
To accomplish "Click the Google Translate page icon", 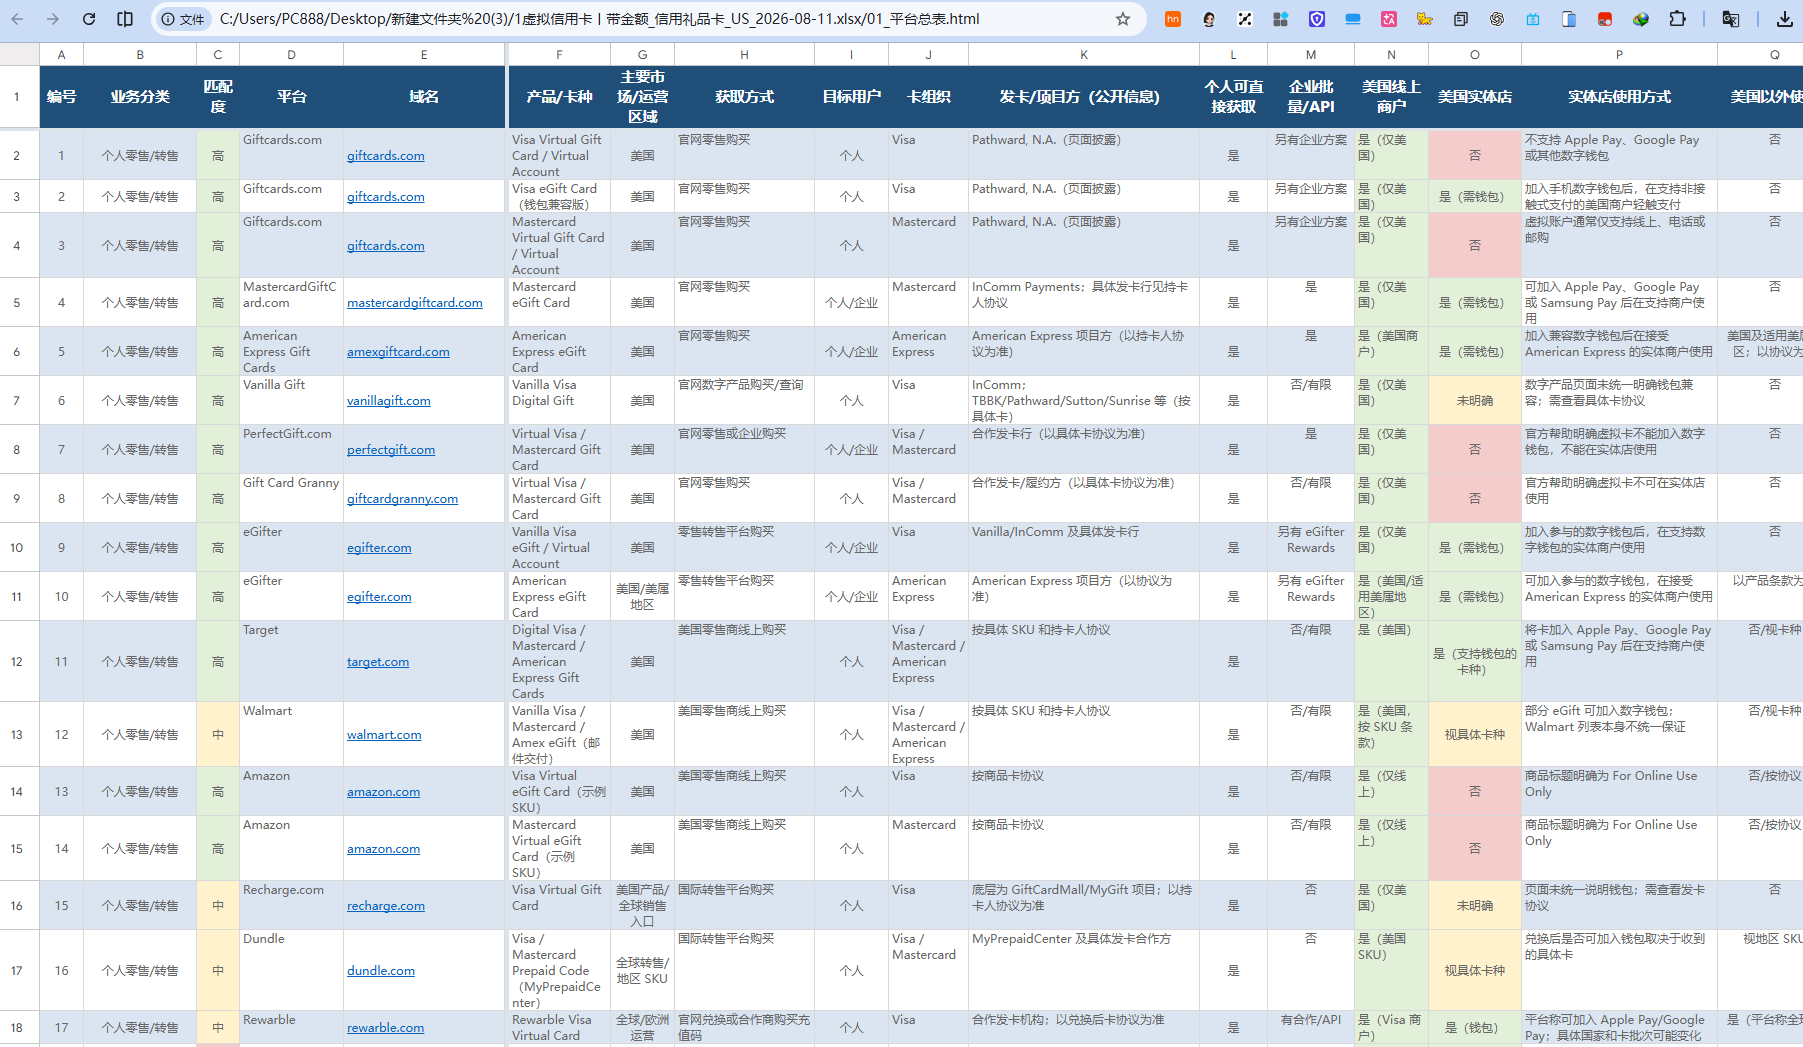I will (x=1731, y=19).
